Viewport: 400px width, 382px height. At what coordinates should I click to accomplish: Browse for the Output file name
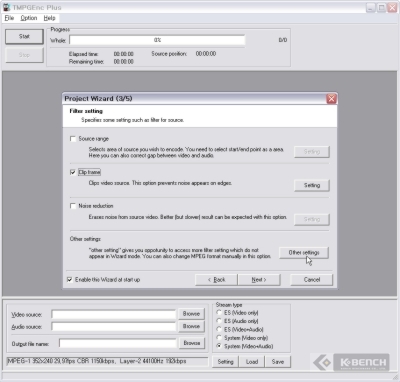[192, 343]
